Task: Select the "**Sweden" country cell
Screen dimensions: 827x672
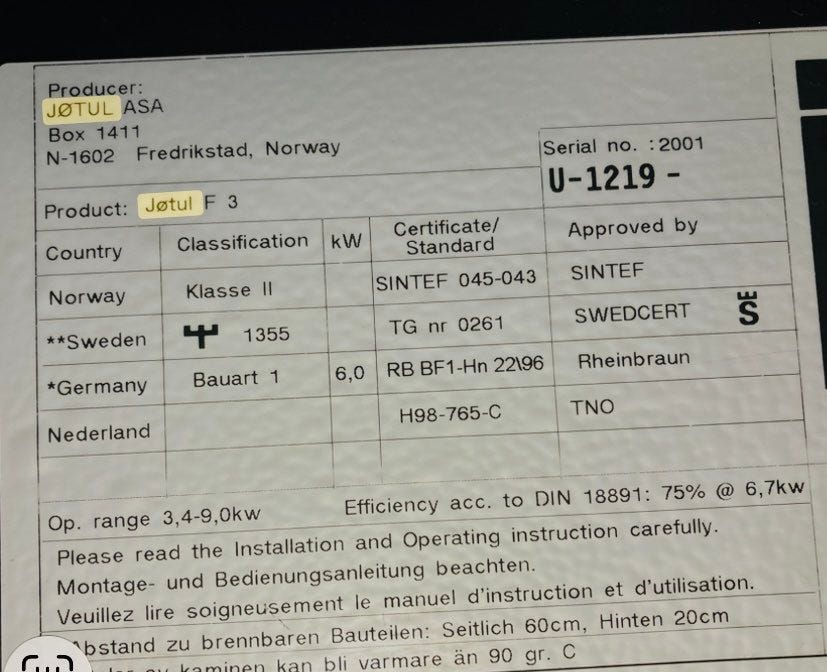Action: pos(97,341)
